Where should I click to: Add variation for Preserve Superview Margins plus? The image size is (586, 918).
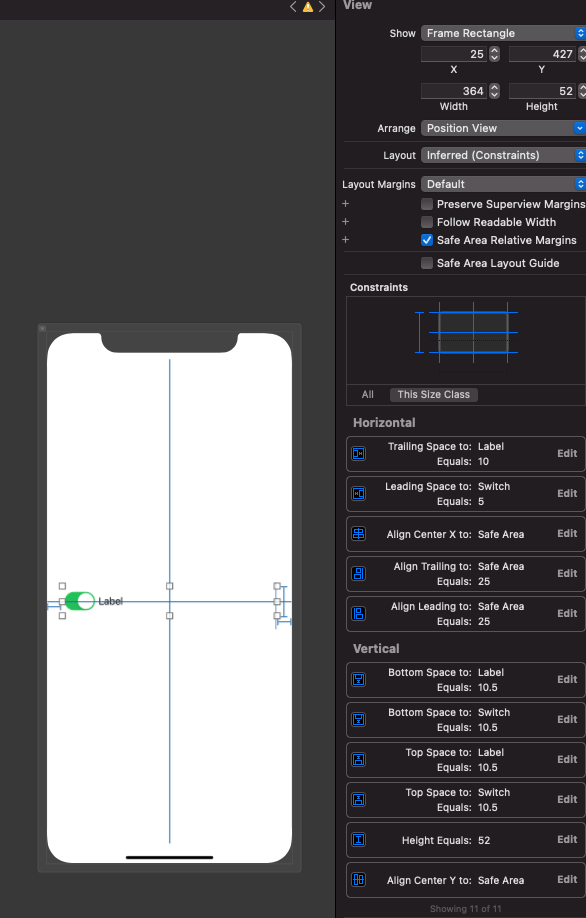click(x=345, y=204)
